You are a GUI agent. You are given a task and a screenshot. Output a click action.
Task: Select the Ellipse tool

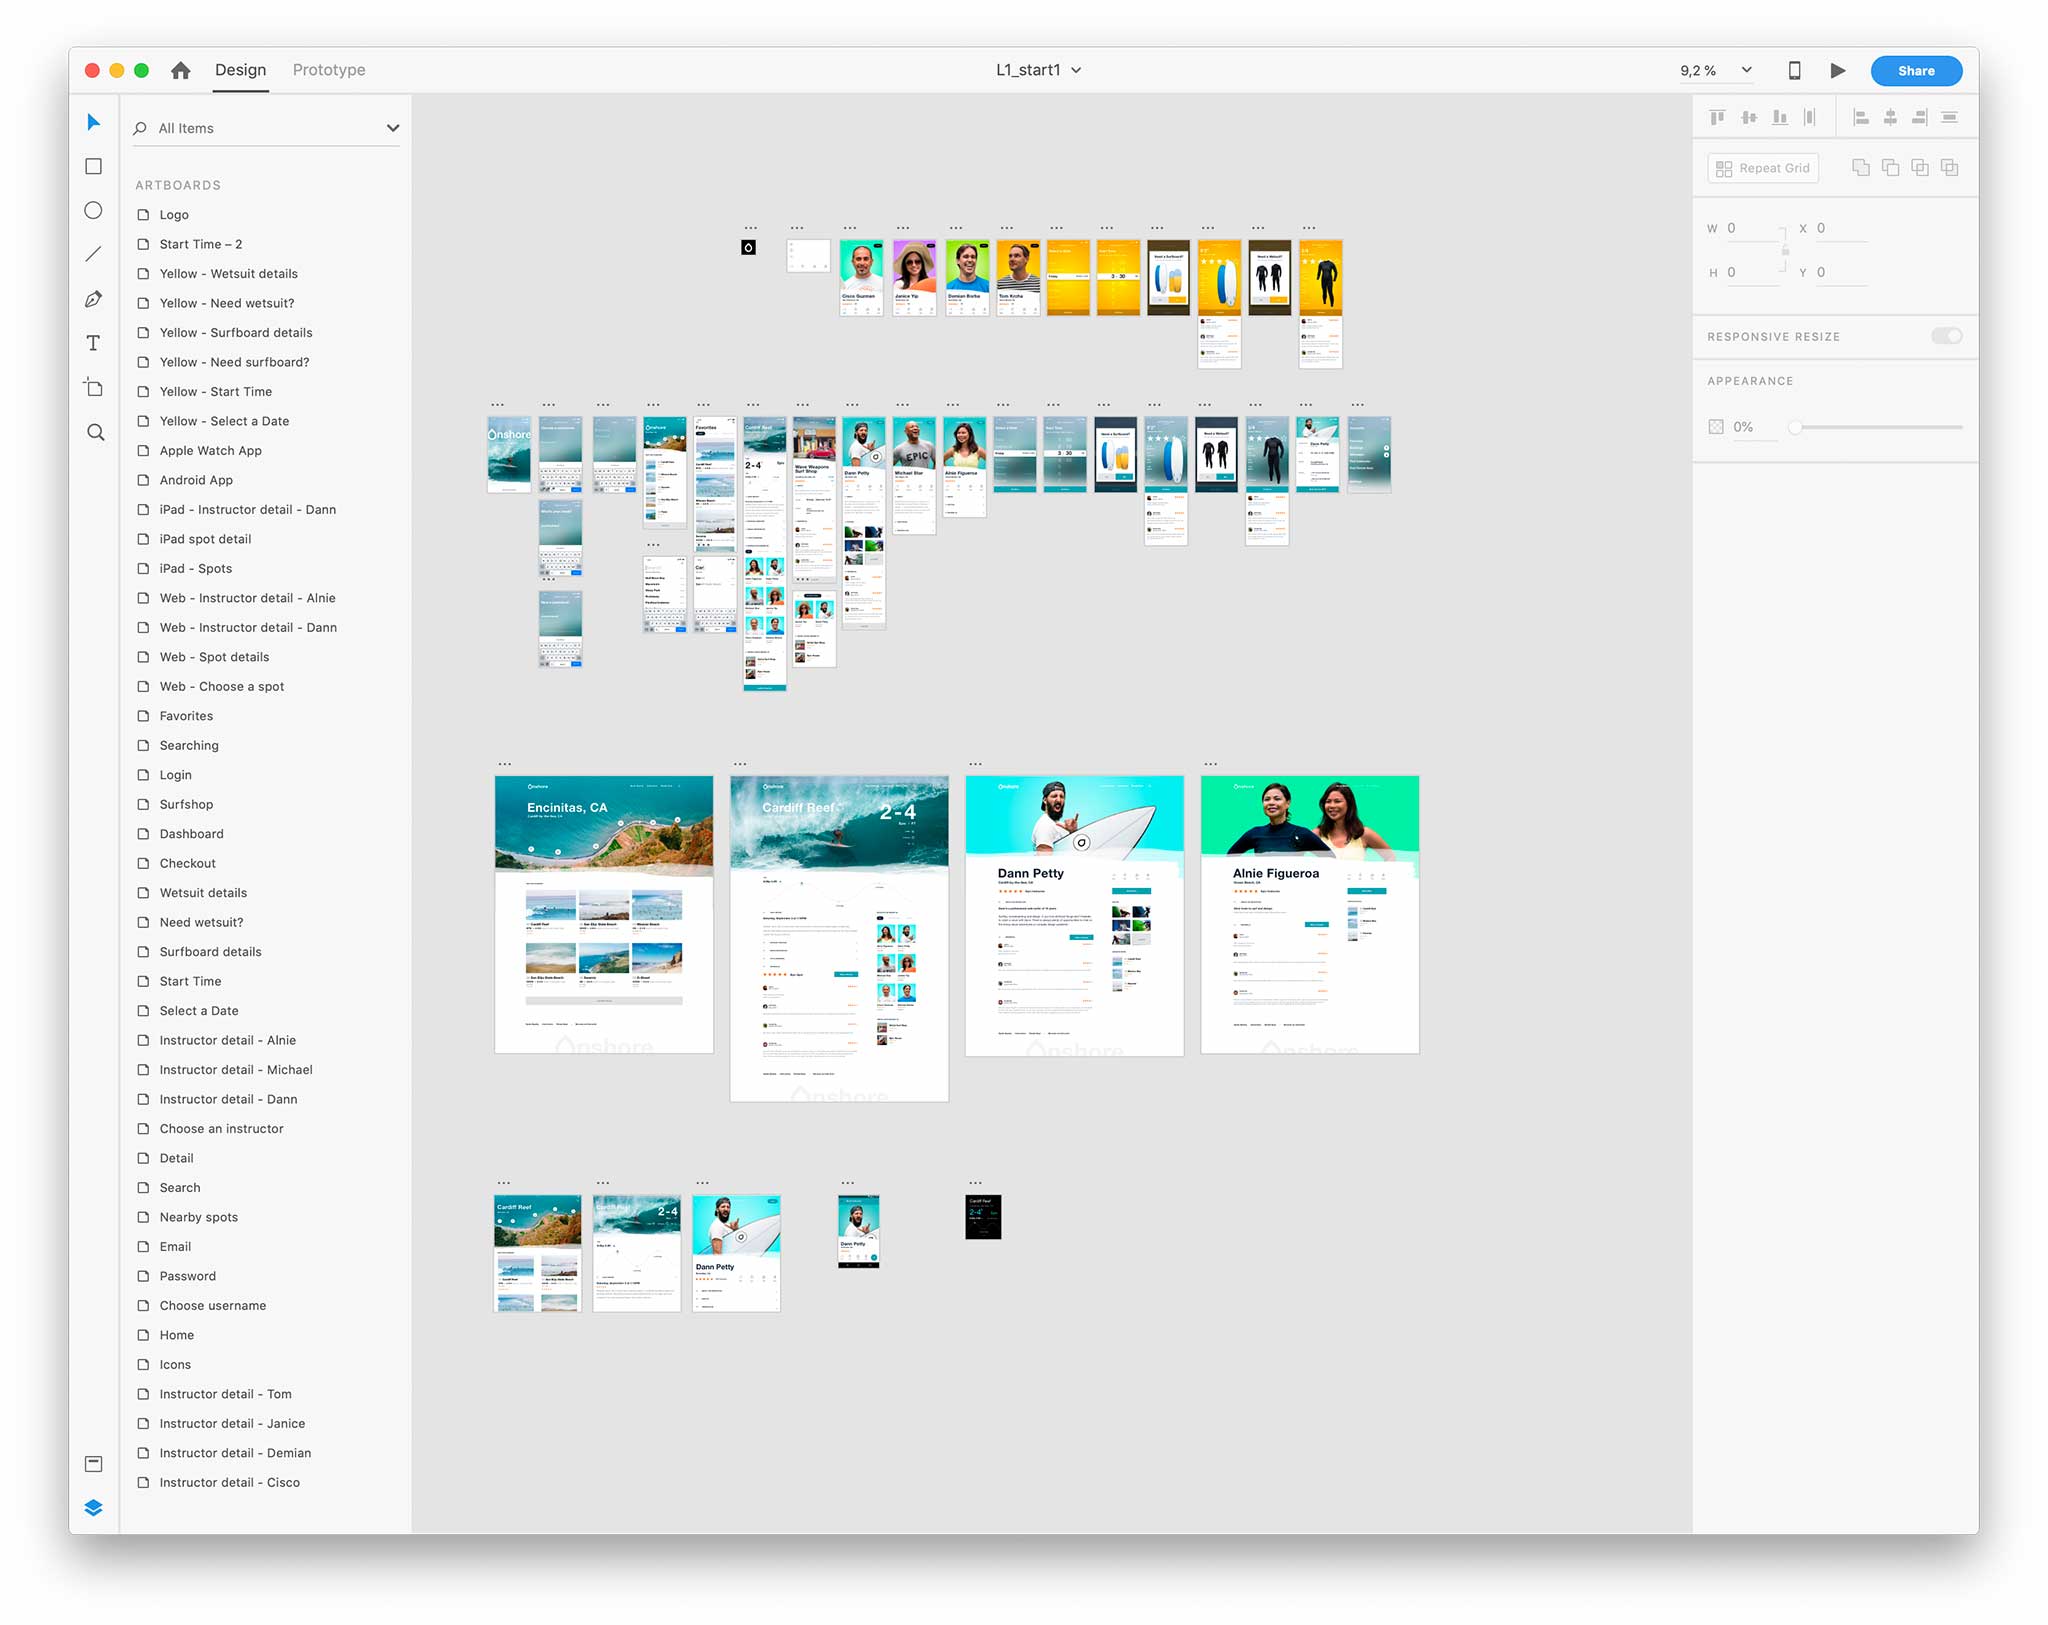93,210
